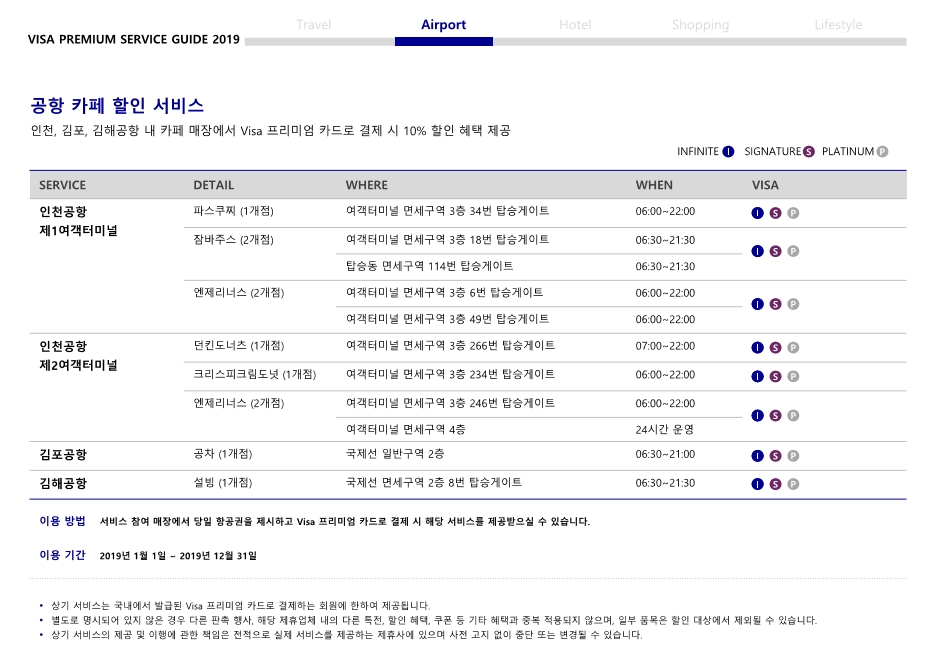Switch to the Hotel tab
935x662 pixels.
[575, 24]
